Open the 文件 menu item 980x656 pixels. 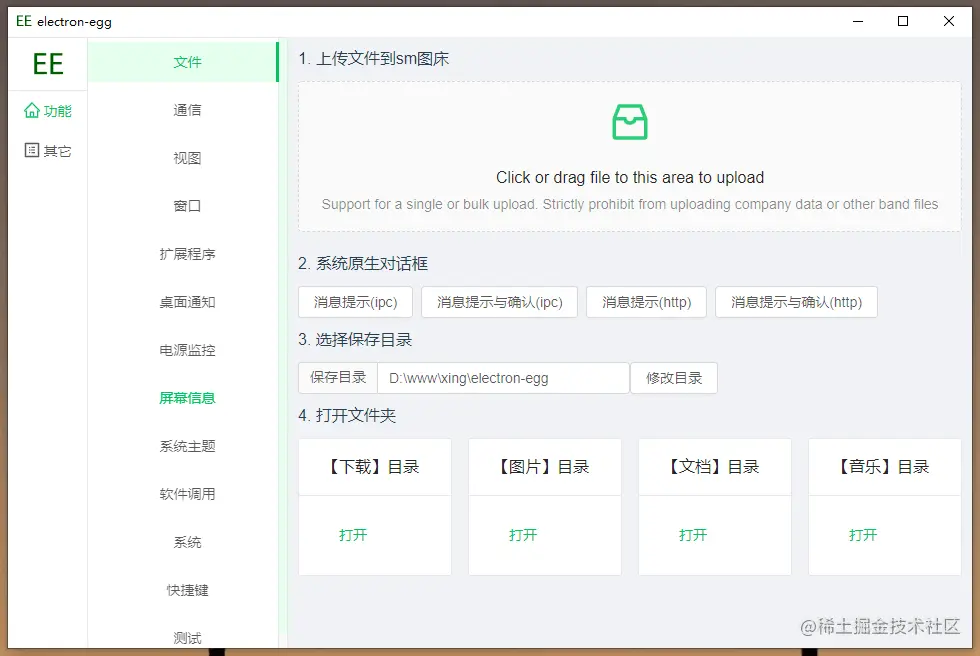183,62
